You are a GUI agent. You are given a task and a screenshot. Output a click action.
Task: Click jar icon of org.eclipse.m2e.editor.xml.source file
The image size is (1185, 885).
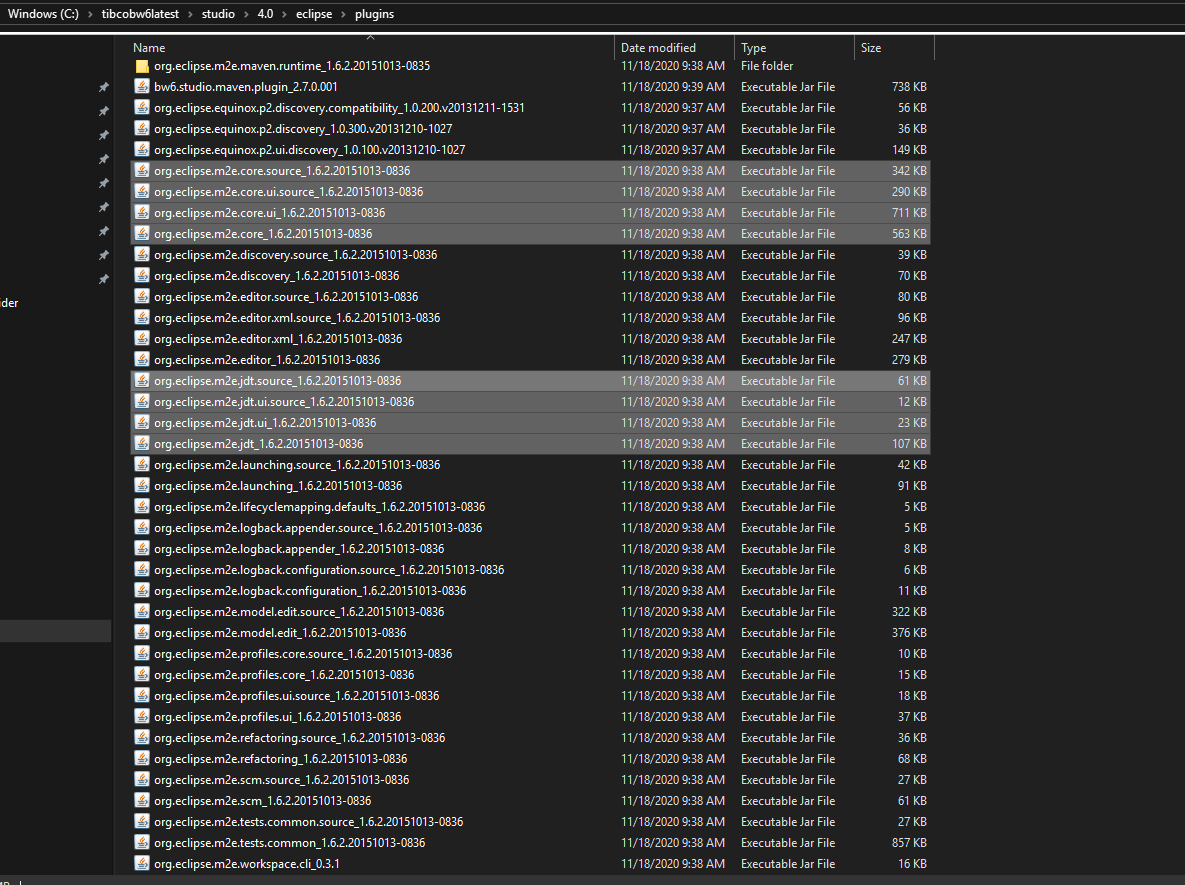[141, 318]
